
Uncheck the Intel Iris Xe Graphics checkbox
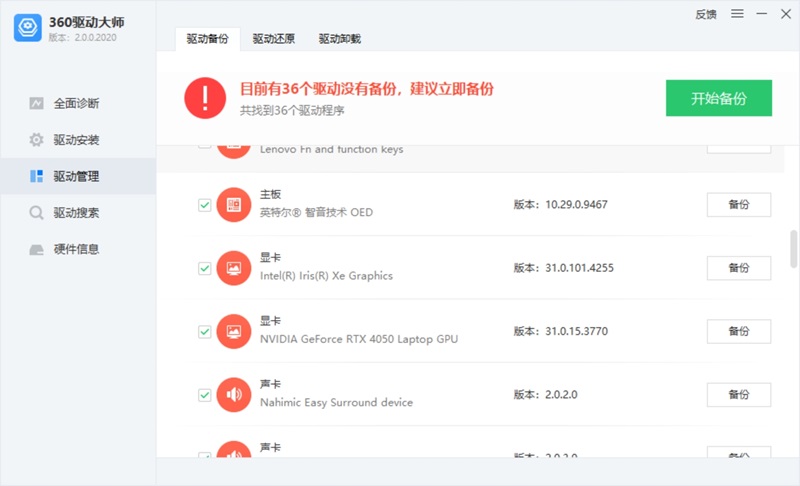[x=205, y=268]
